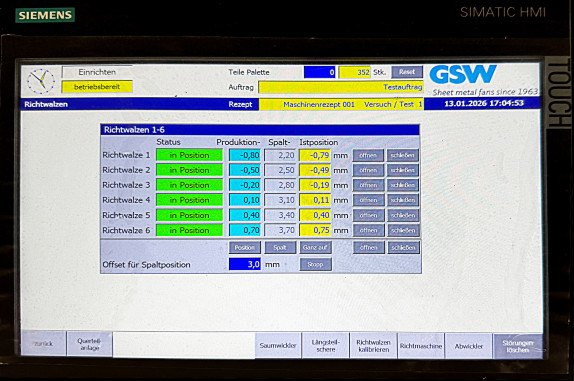Screen dimensions: 574x381
Task: Open Richtwalze 1 with öffnen button
Action: click(x=368, y=155)
